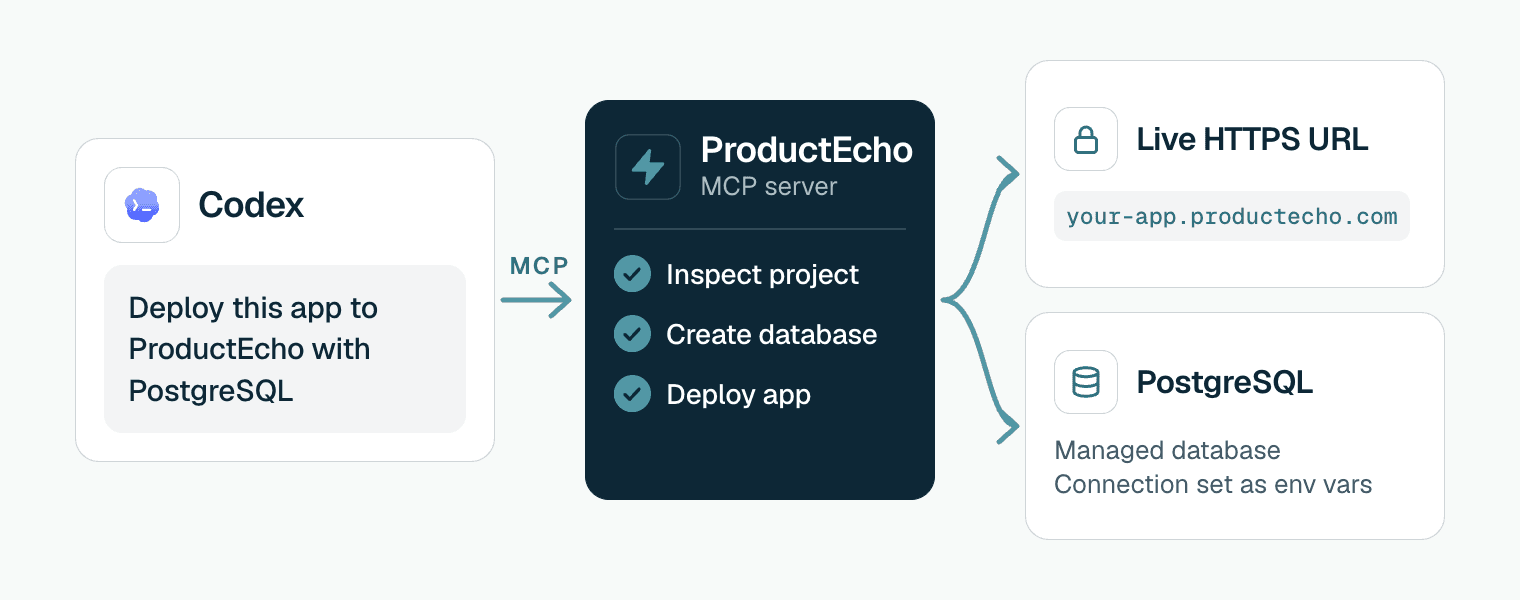Click the database cylinder icon beside PostgreSQL
The image size is (1520, 600).
point(1086,382)
